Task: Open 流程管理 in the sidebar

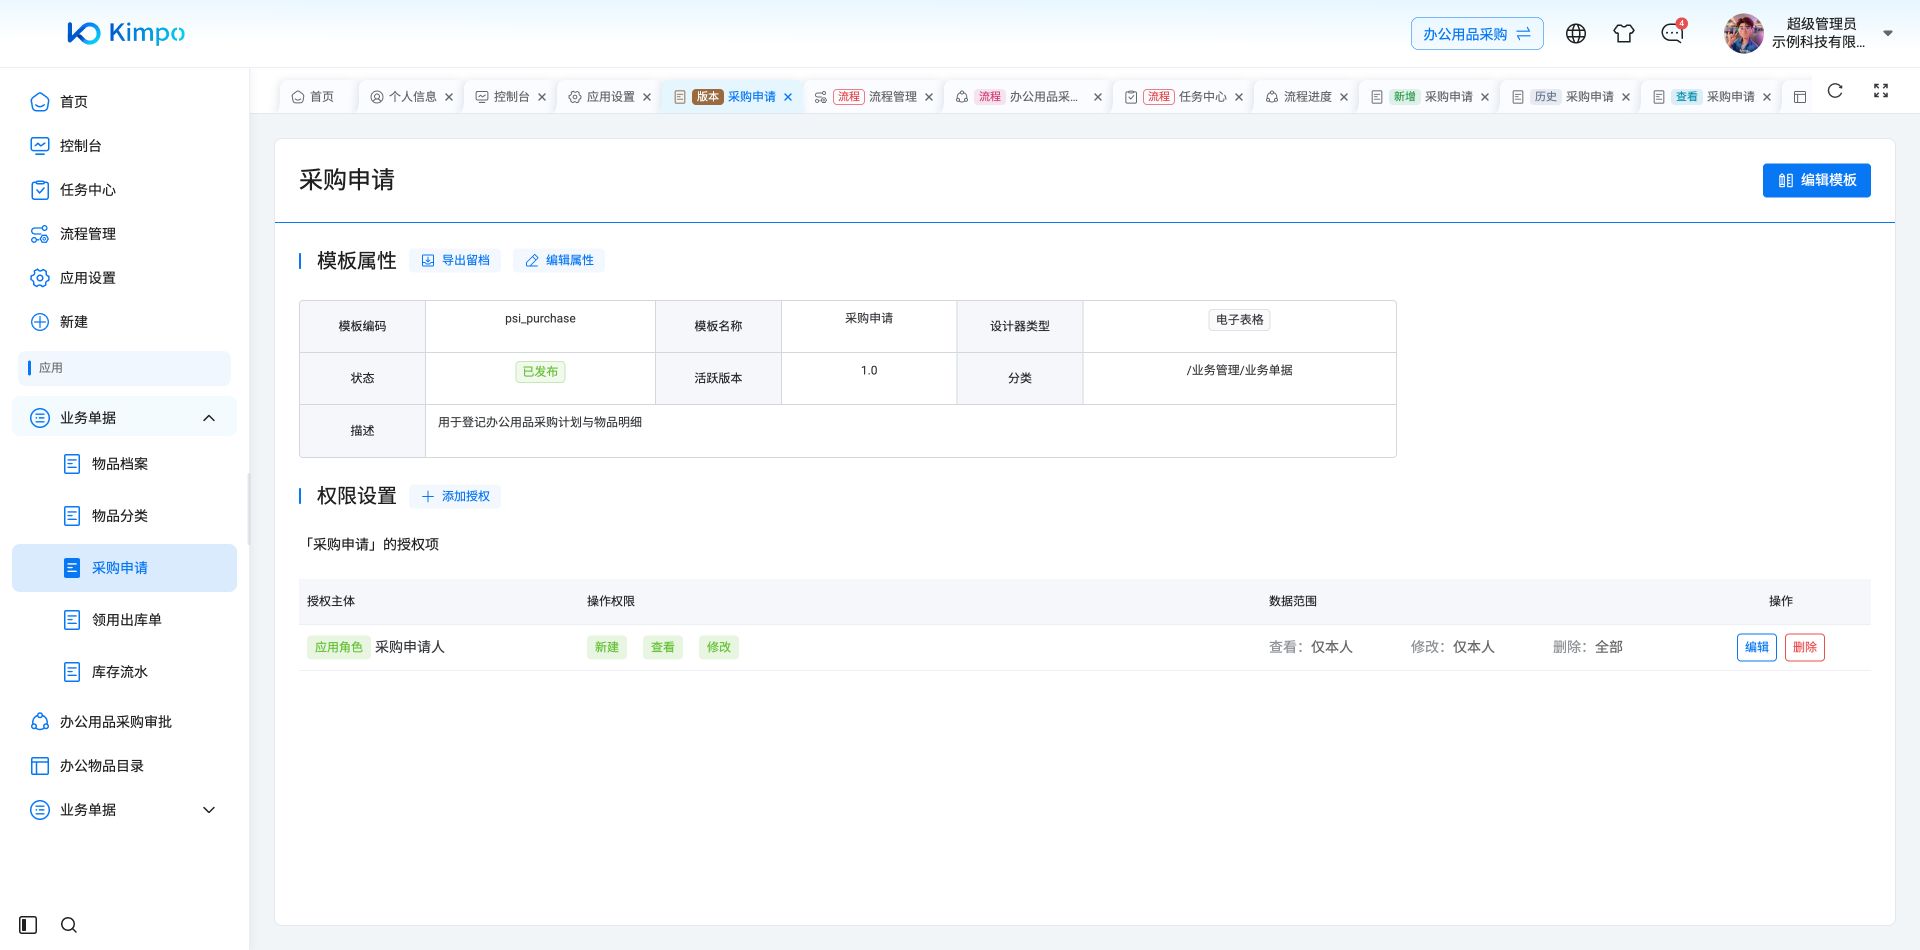Action: point(124,234)
